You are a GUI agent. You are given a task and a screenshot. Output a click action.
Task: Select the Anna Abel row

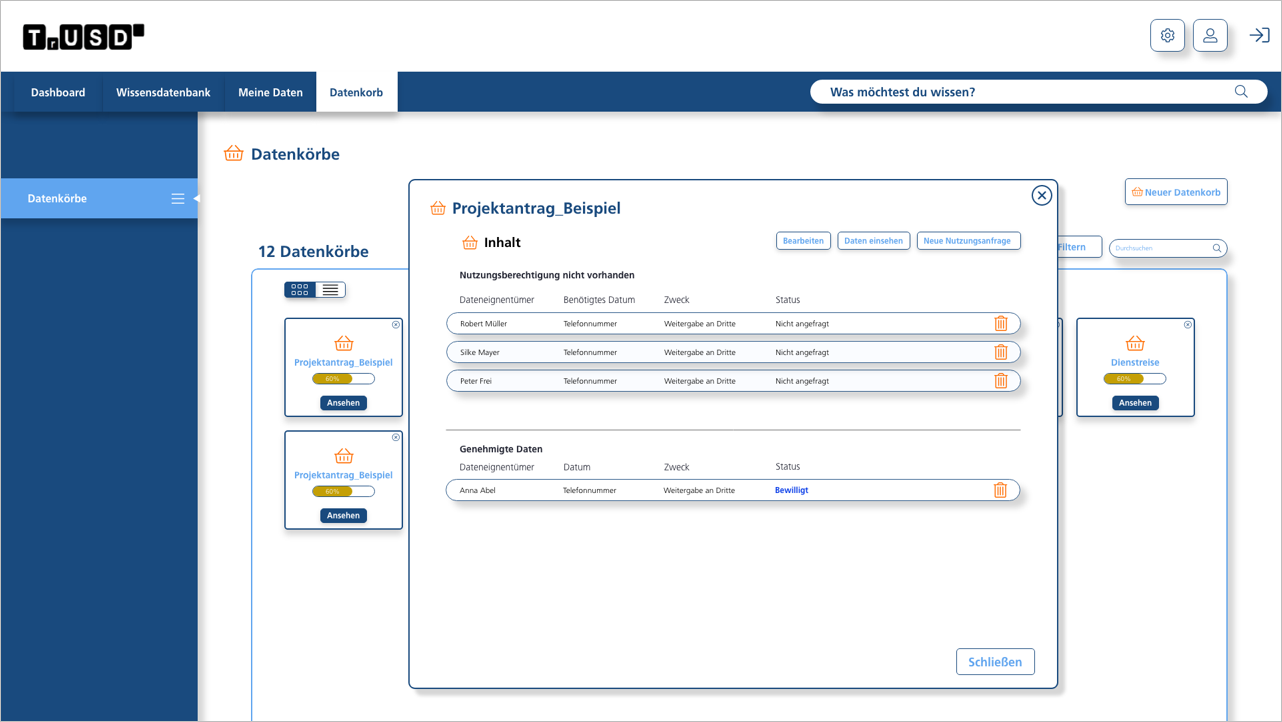733,490
